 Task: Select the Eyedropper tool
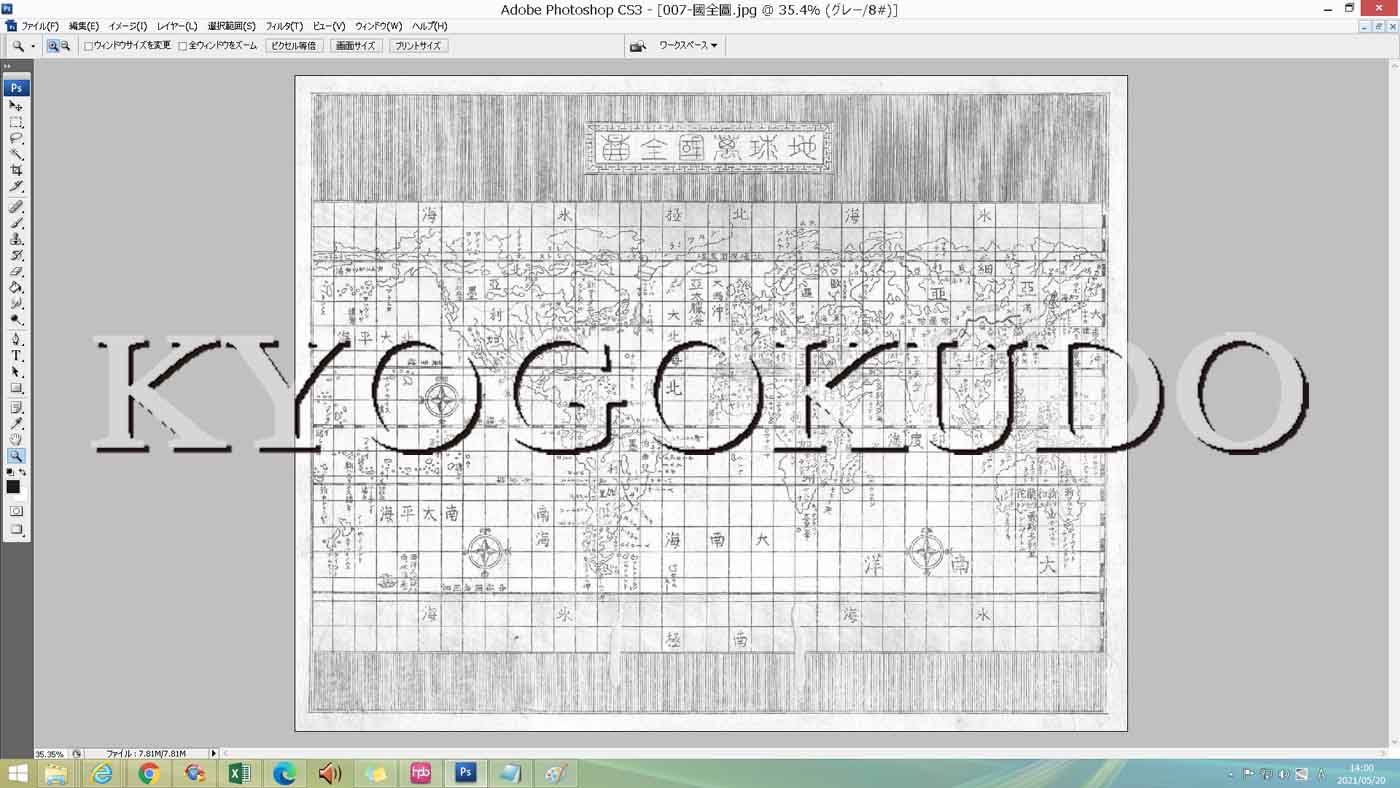point(16,423)
